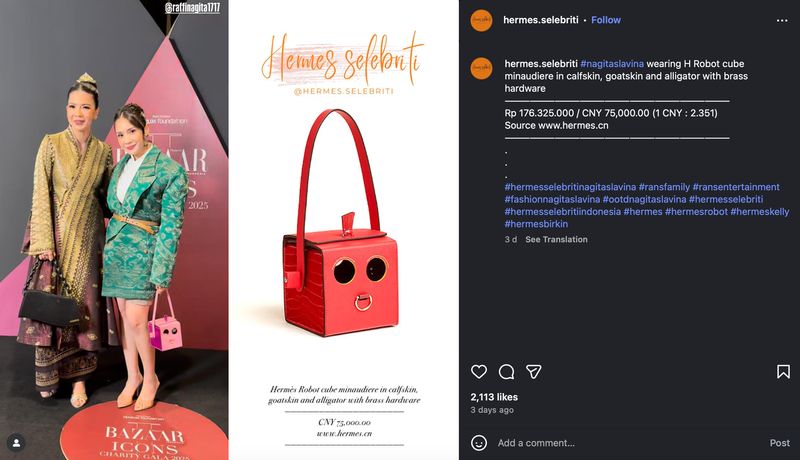800x460 pixels.
Task: Click hermes.selebriti username in header
Action: [540, 20]
